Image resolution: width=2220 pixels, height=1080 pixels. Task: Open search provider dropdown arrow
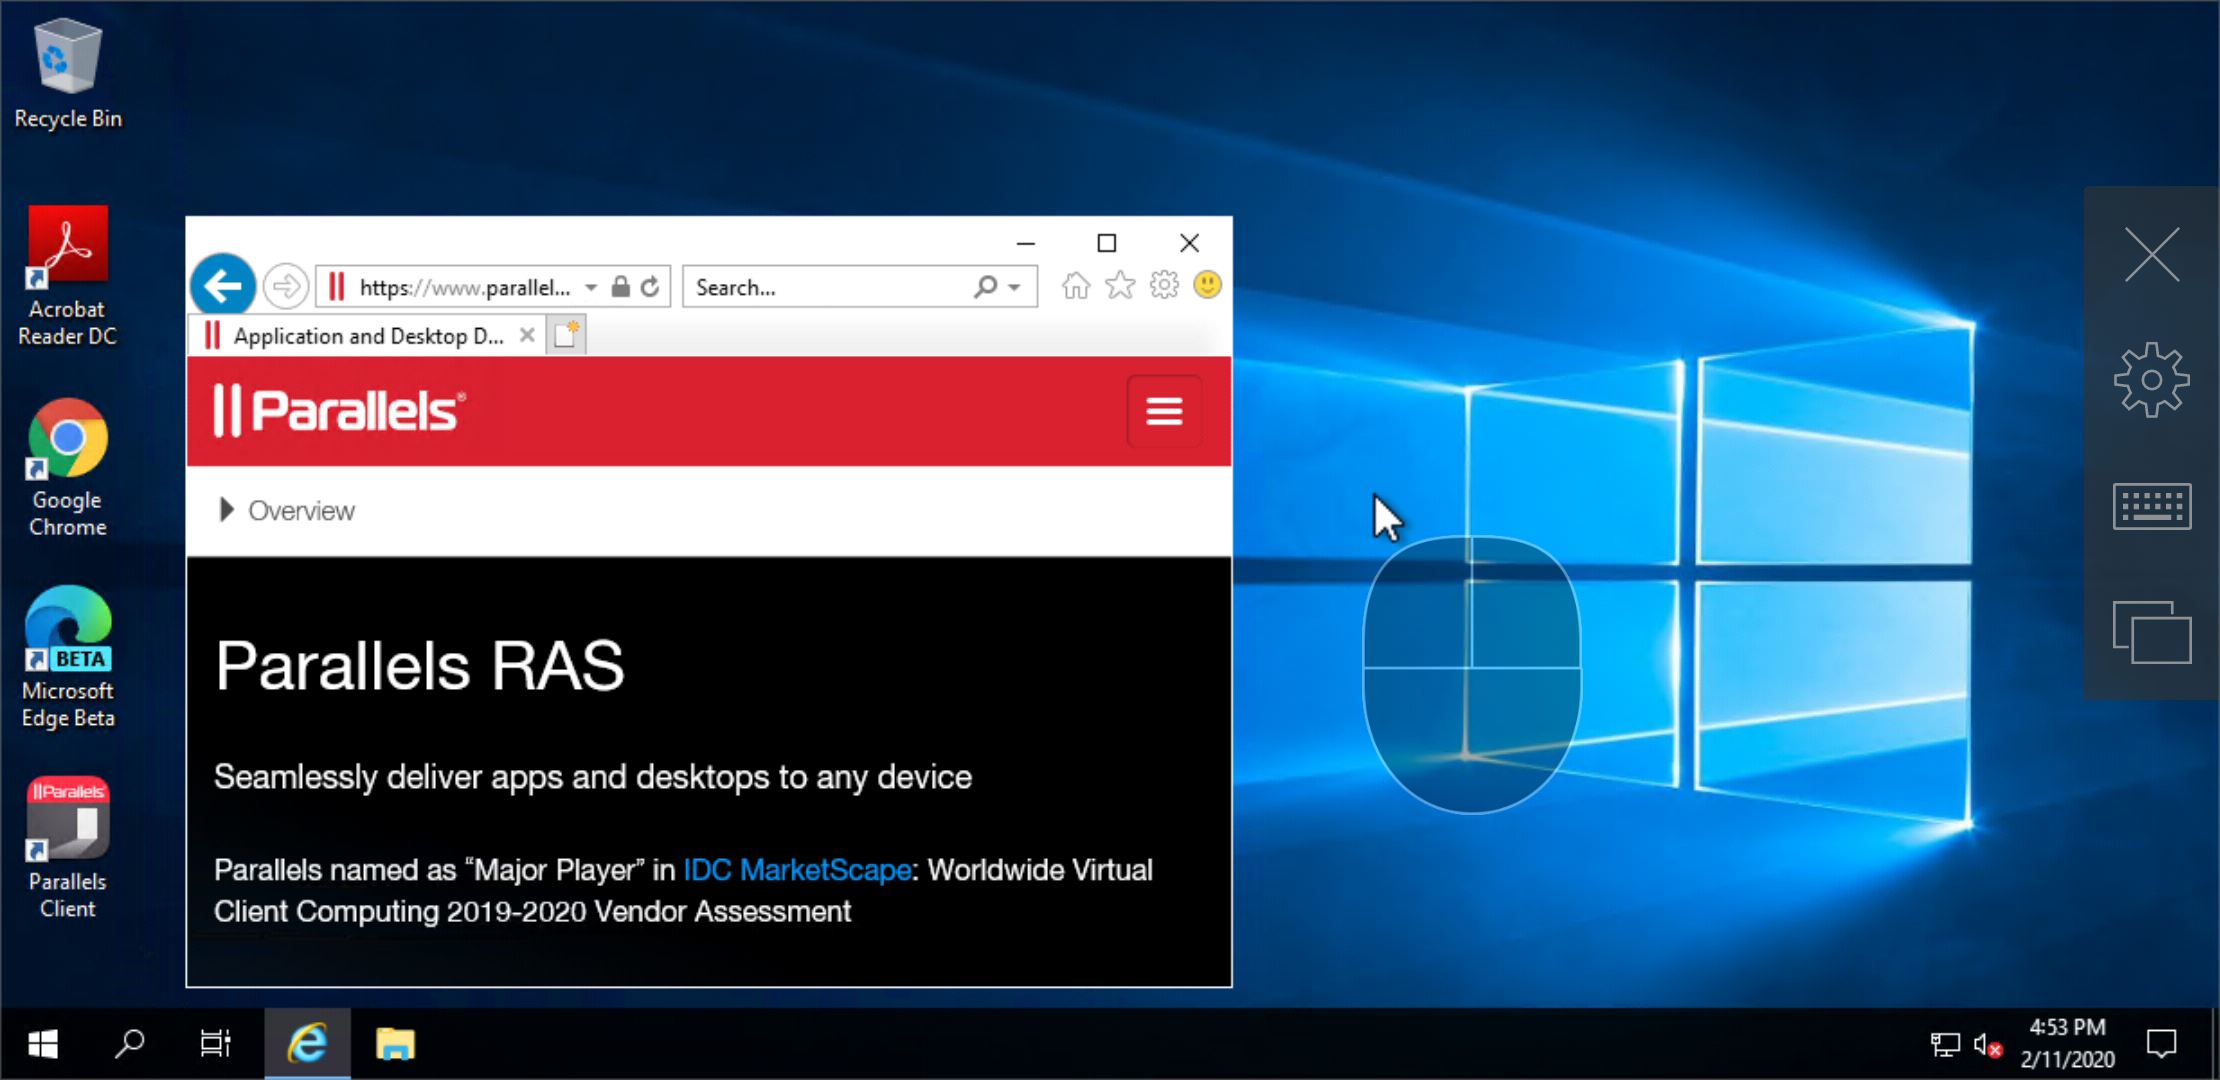[x=1014, y=288]
